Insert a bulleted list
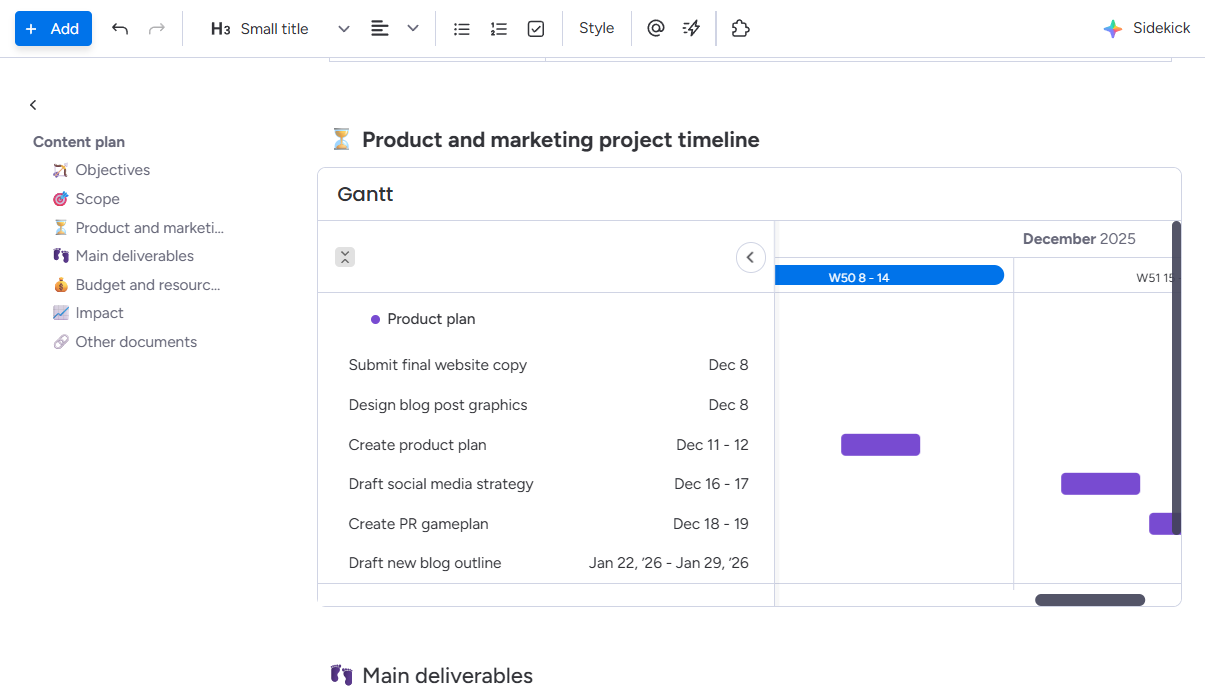 (461, 29)
